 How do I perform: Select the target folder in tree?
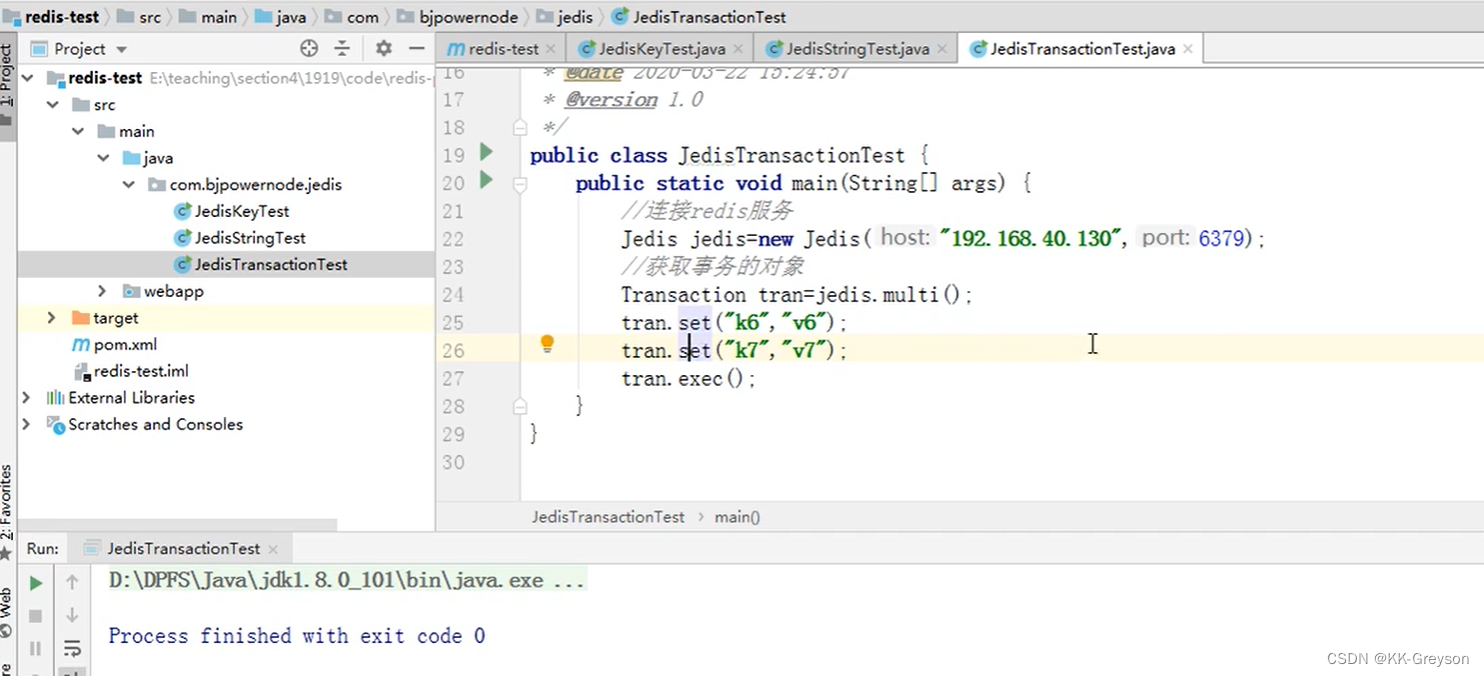pyautogui.click(x=105, y=317)
